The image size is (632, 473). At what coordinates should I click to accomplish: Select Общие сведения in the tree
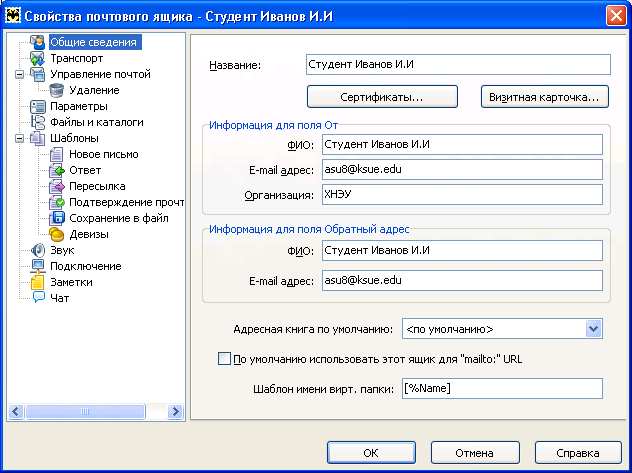click(x=94, y=42)
